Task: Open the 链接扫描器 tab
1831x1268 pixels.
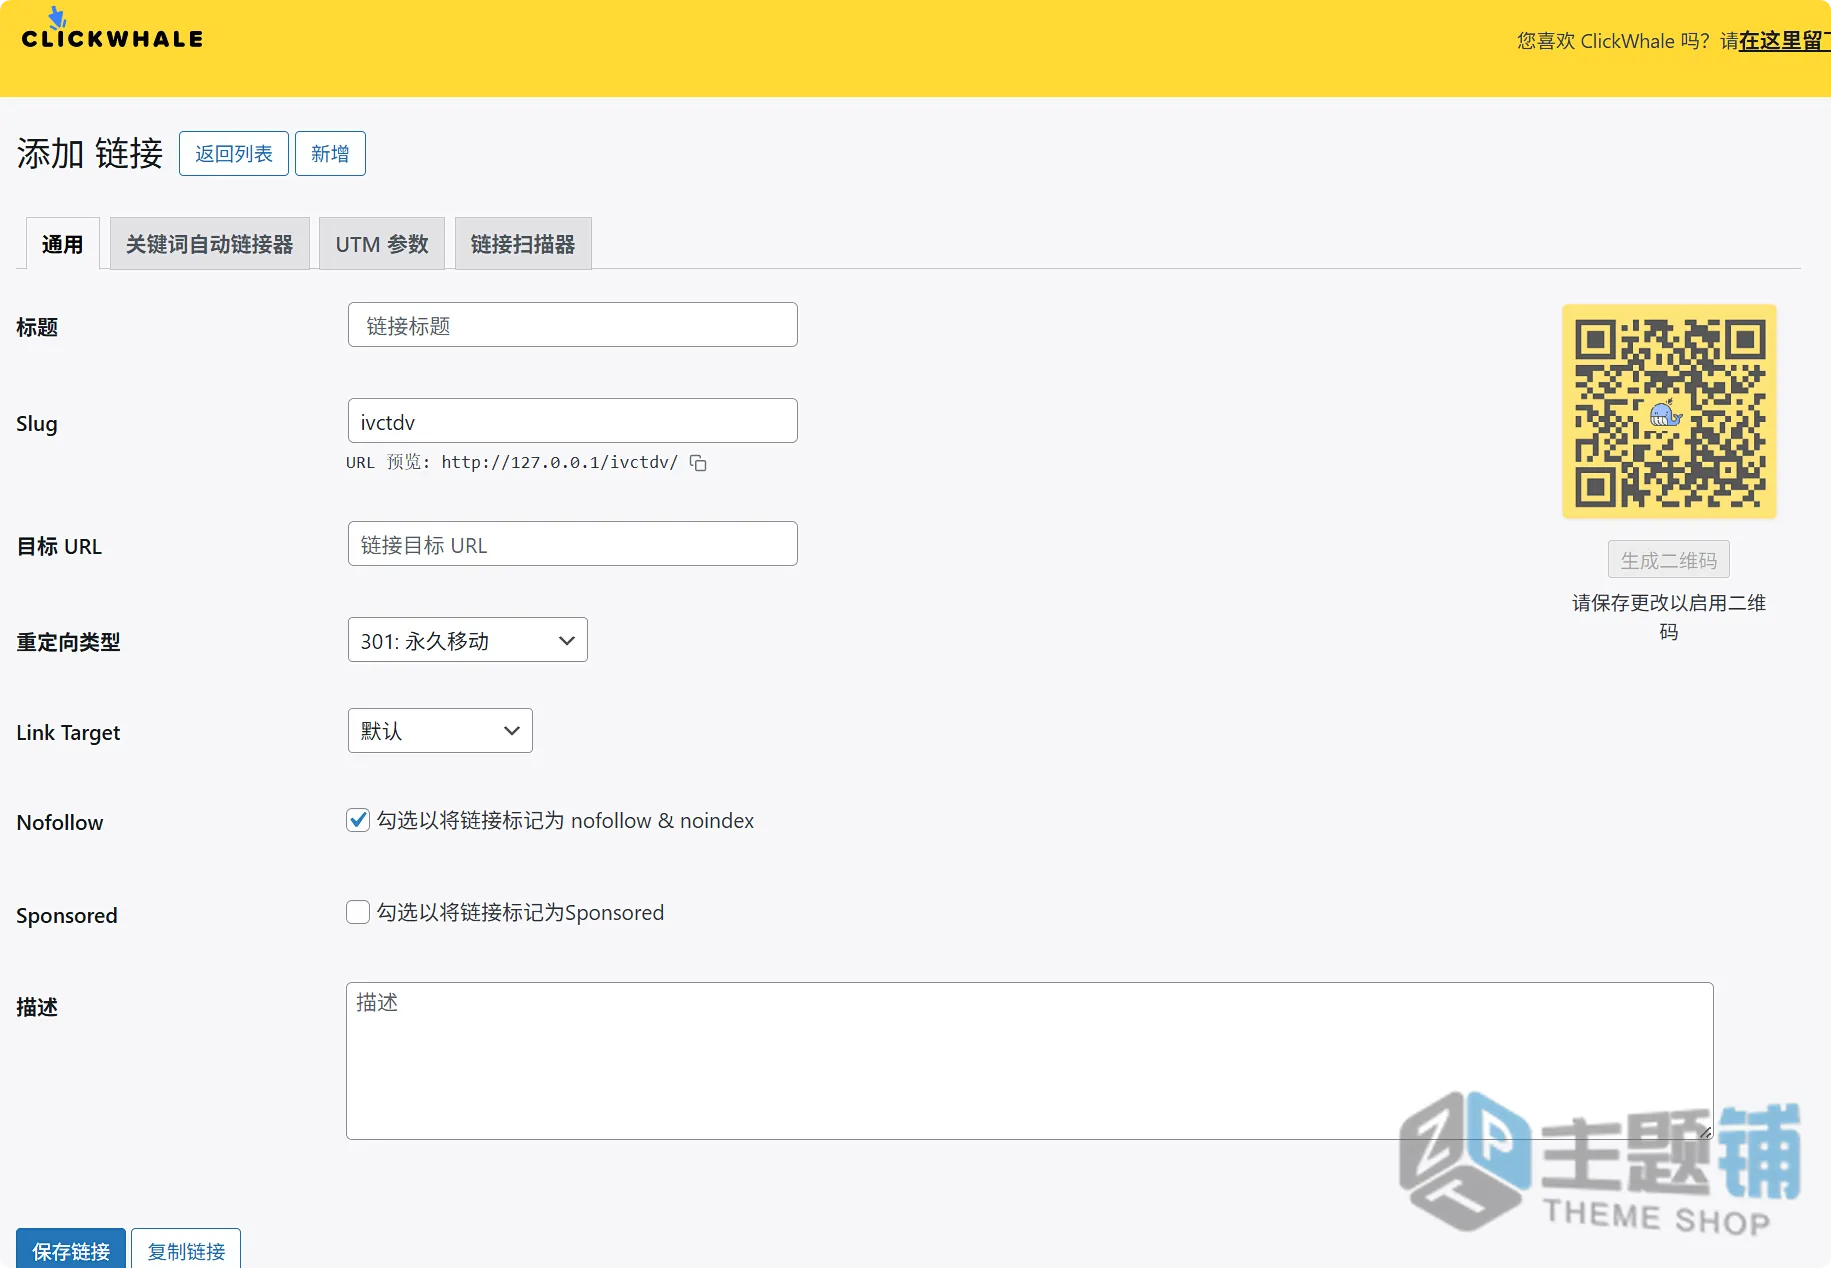Action: [x=523, y=244]
